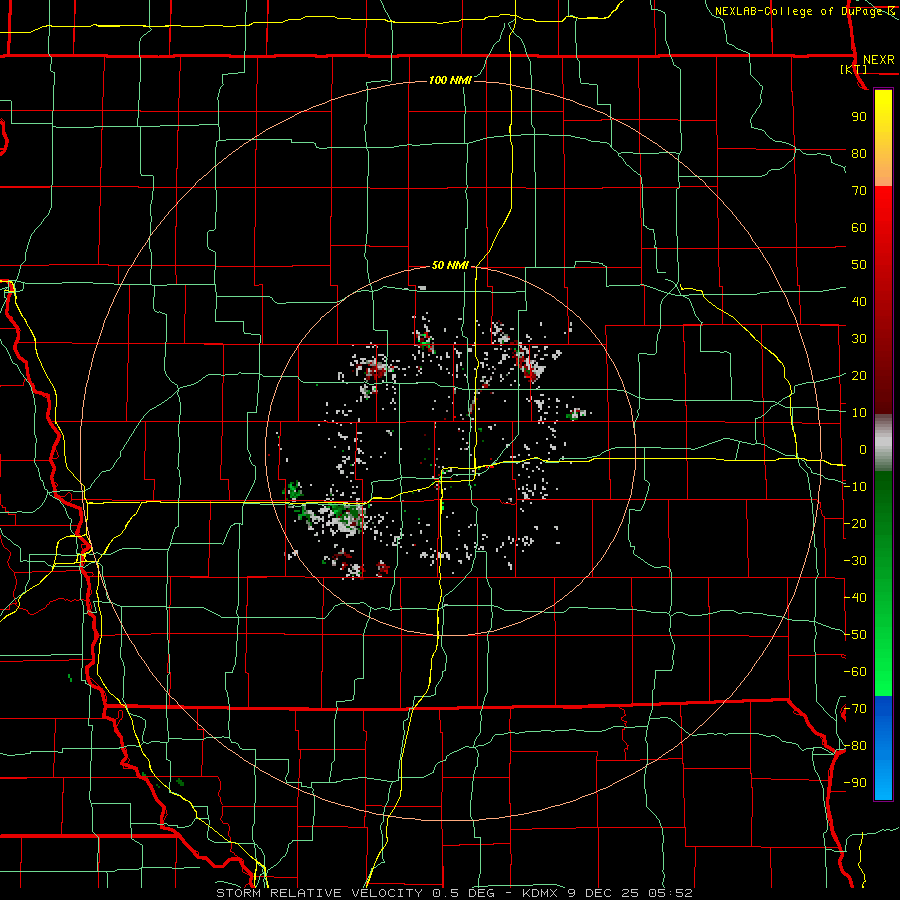Click the positive 30 knot scale value
900x900 pixels.
859,339
